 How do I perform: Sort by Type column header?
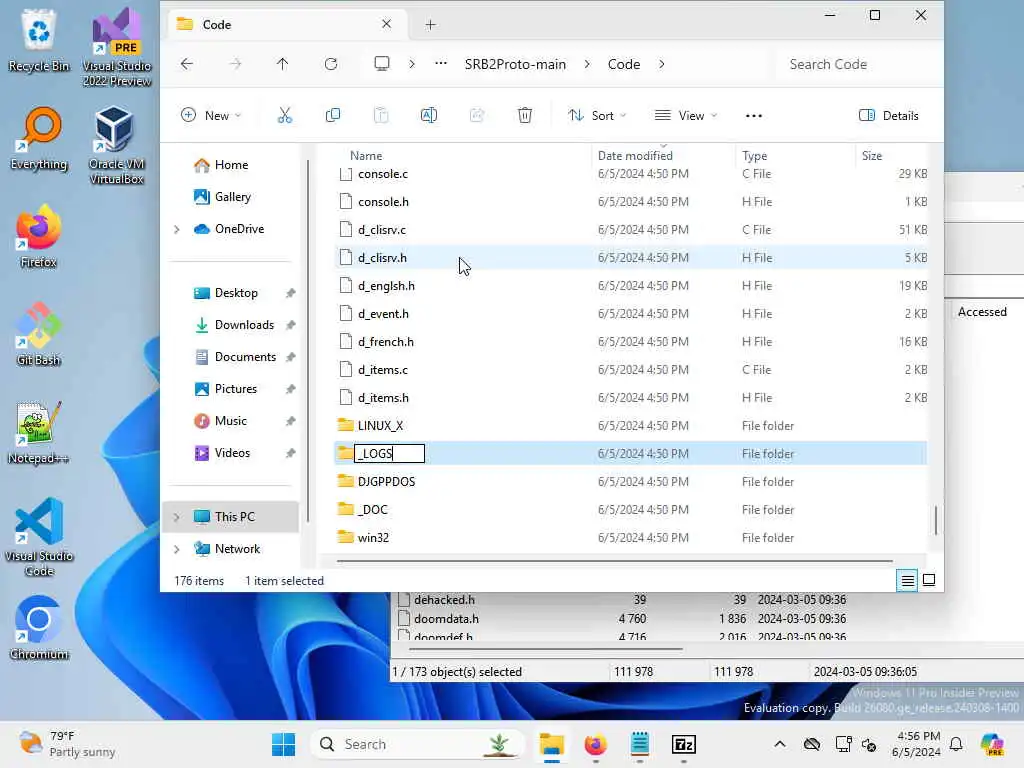tap(754, 155)
